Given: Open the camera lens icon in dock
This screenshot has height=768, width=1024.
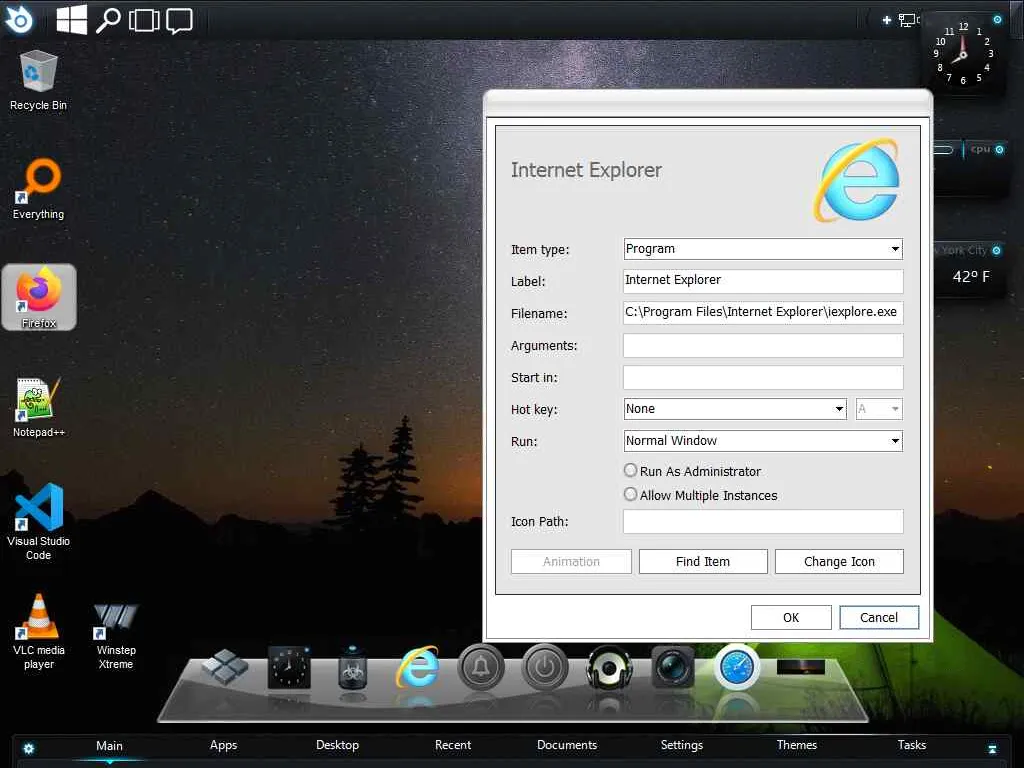Looking at the screenshot, I should pyautogui.click(x=673, y=667).
